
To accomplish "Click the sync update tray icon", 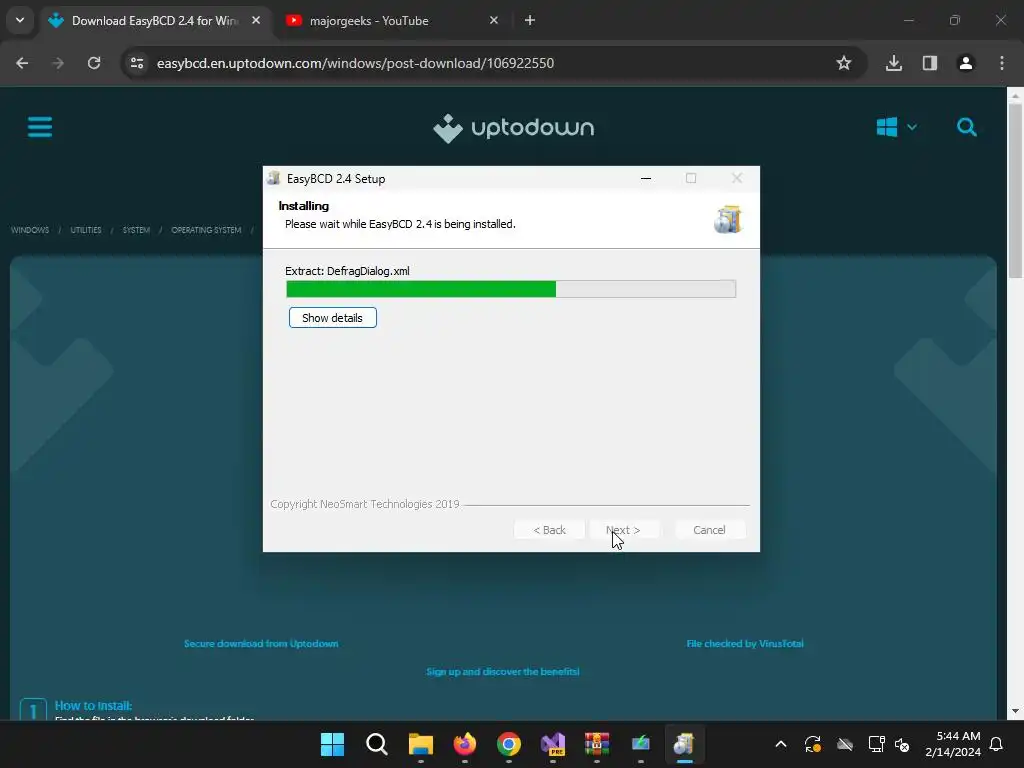I will click(x=812, y=744).
